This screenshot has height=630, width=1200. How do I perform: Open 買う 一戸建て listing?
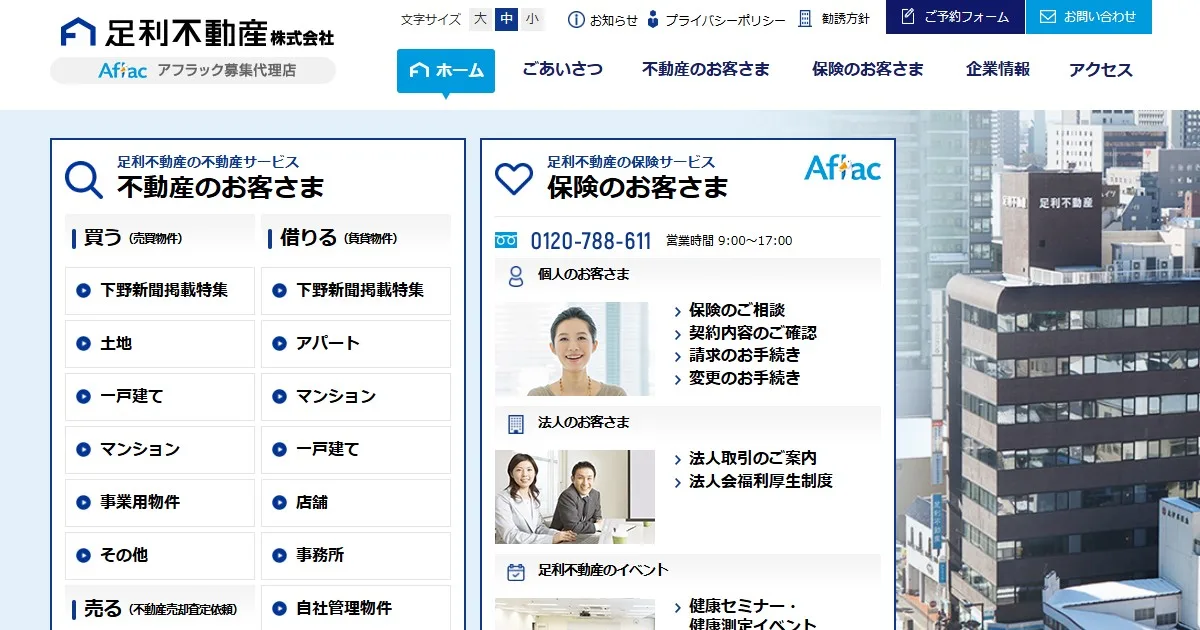pyautogui.click(x=160, y=397)
